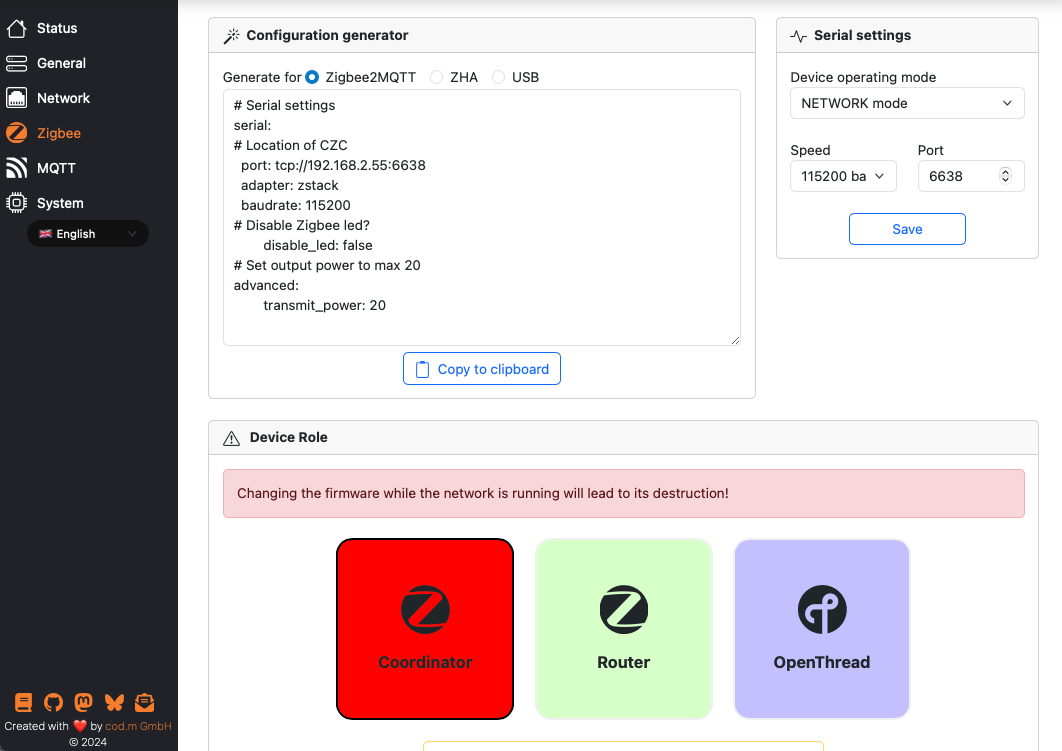This screenshot has width=1062, height=751.
Task: Open the GitHub icon link
Action: coord(54,703)
